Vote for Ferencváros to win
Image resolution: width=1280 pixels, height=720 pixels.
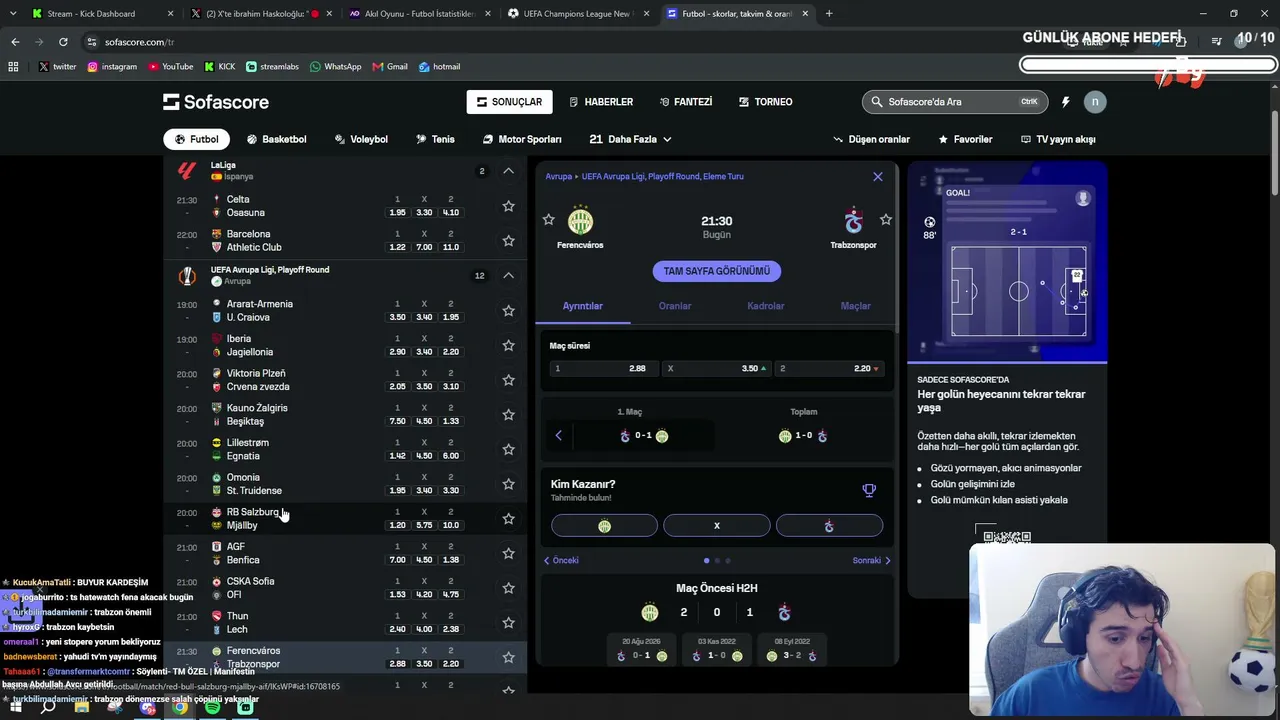(x=604, y=526)
